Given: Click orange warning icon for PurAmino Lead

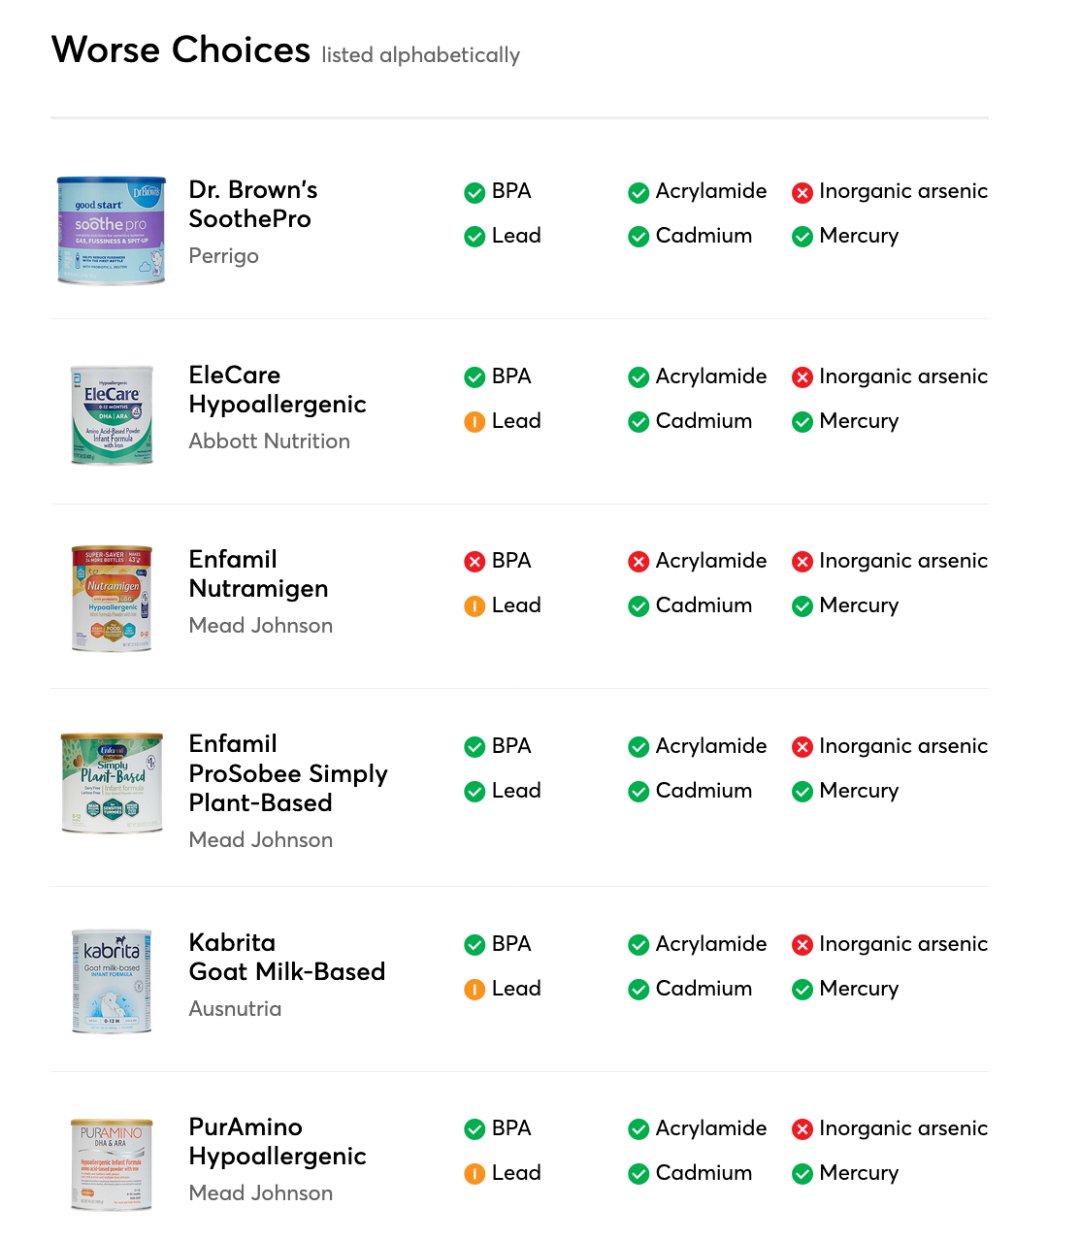Looking at the screenshot, I should click(x=475, y=1174).
